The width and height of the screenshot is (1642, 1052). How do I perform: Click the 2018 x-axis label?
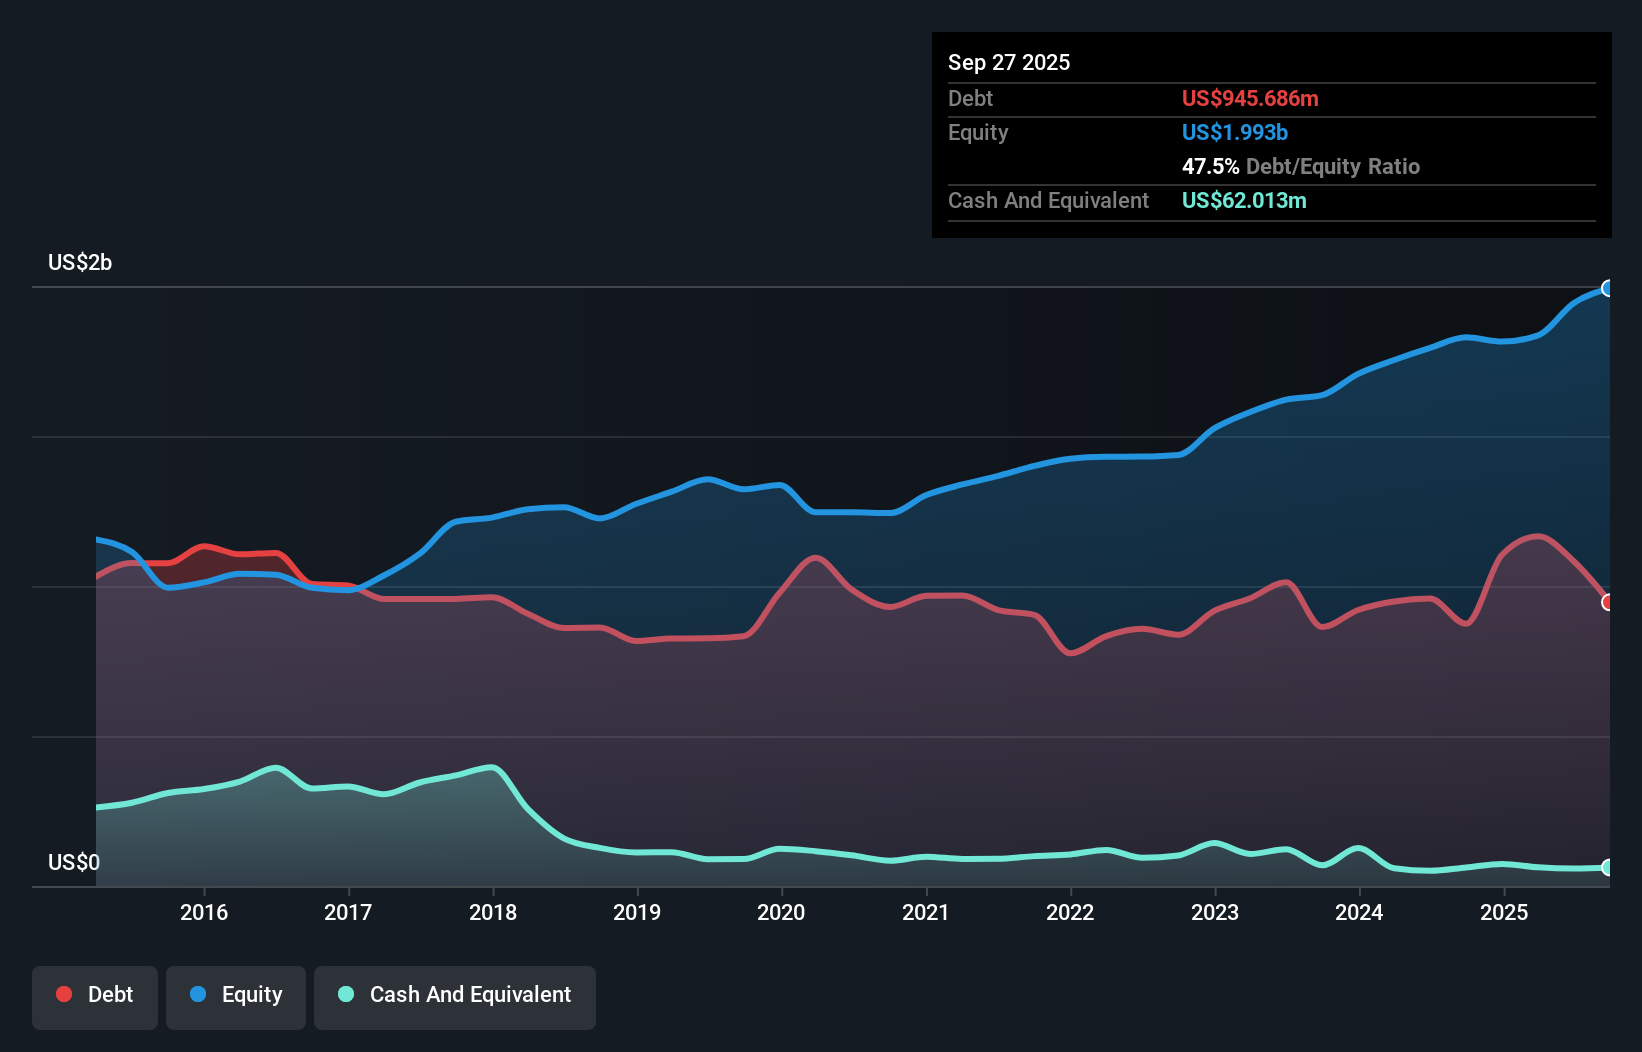coord(493,912)
